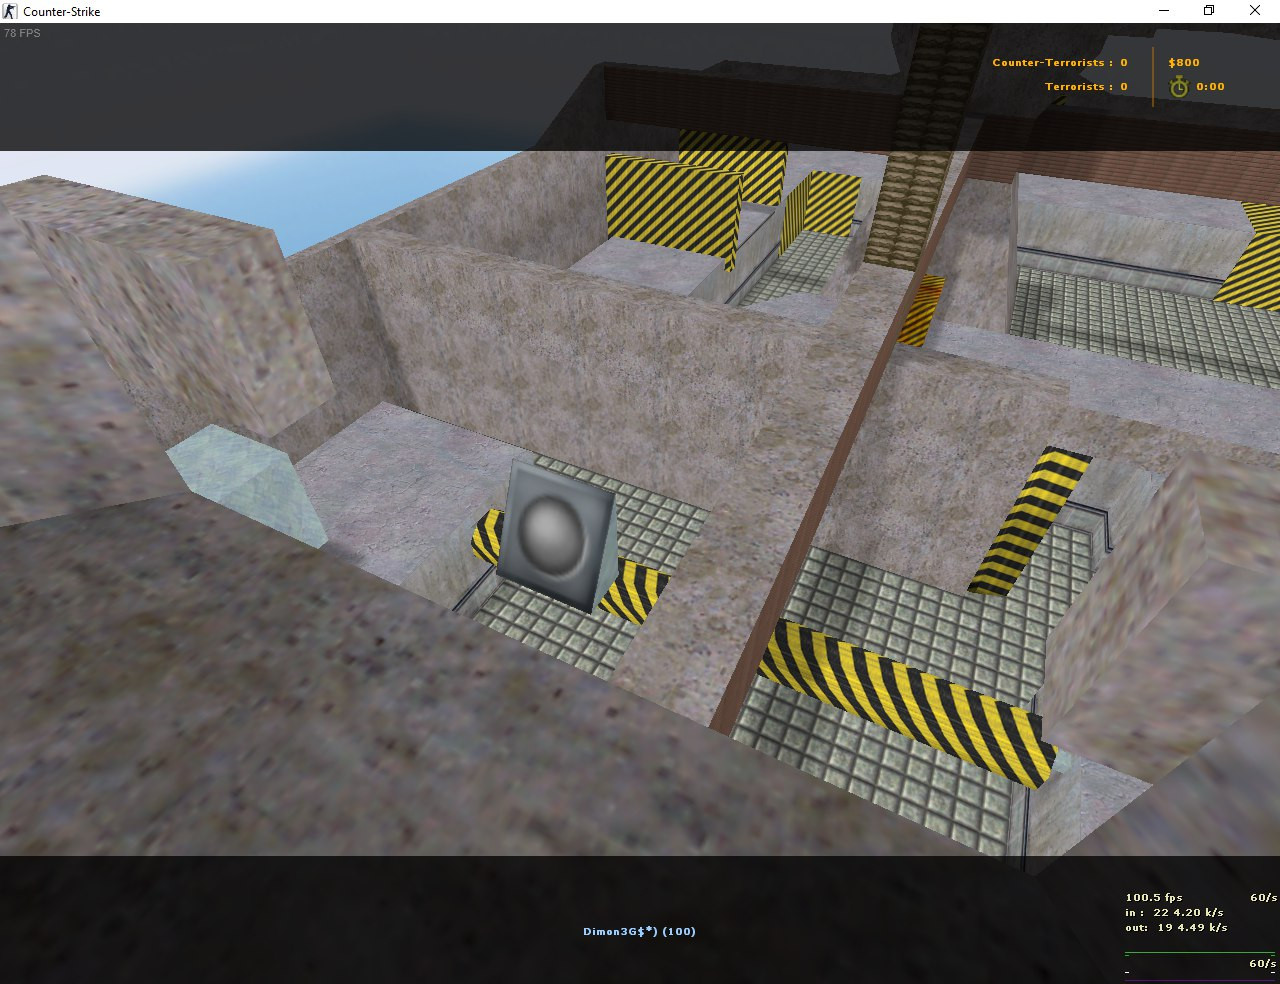
Task: Click the green net graph line
Action: [x=1200, y=953]
